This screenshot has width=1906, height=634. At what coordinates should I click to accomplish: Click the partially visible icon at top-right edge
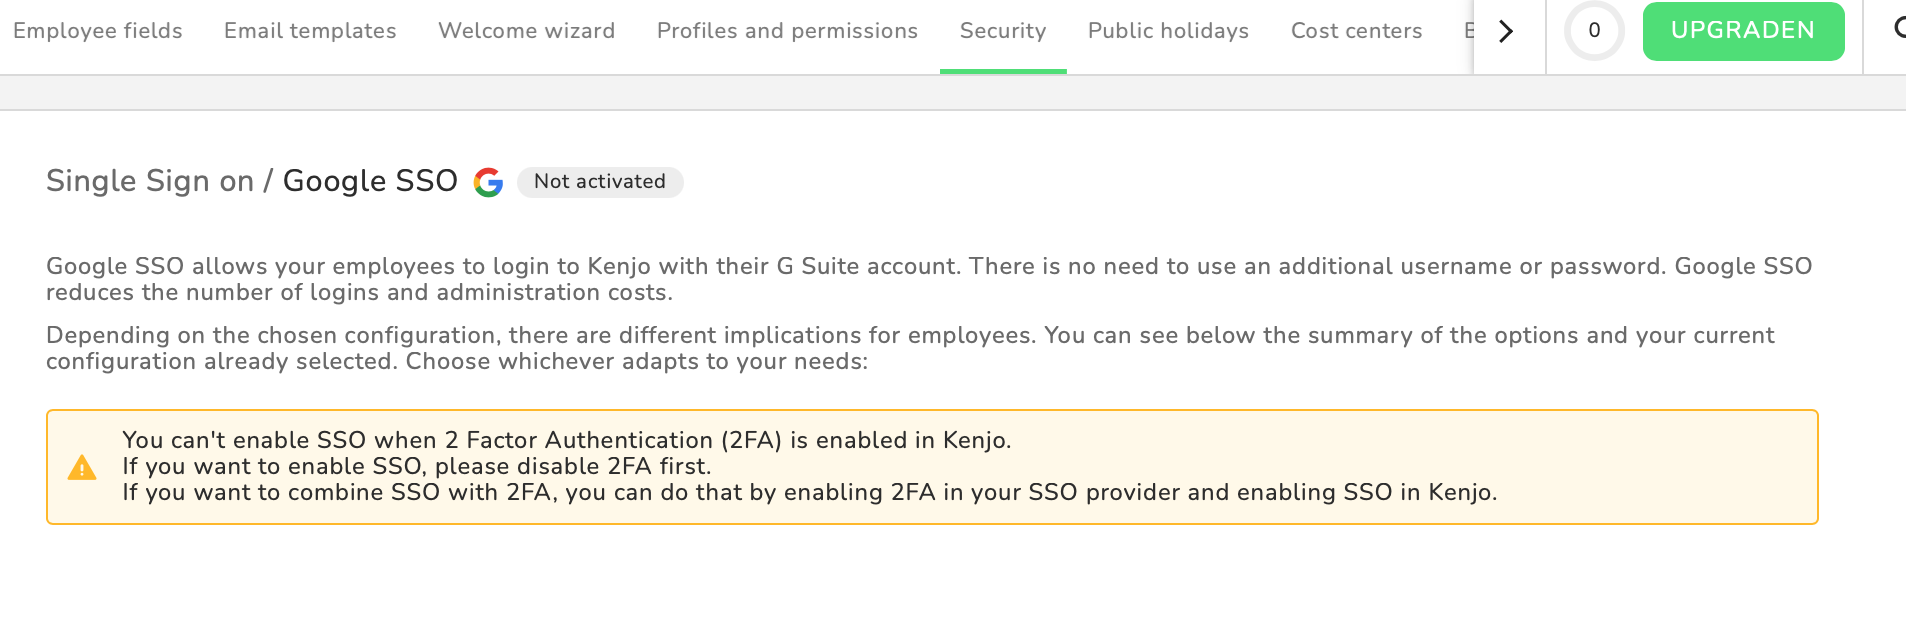(1898, 29)
